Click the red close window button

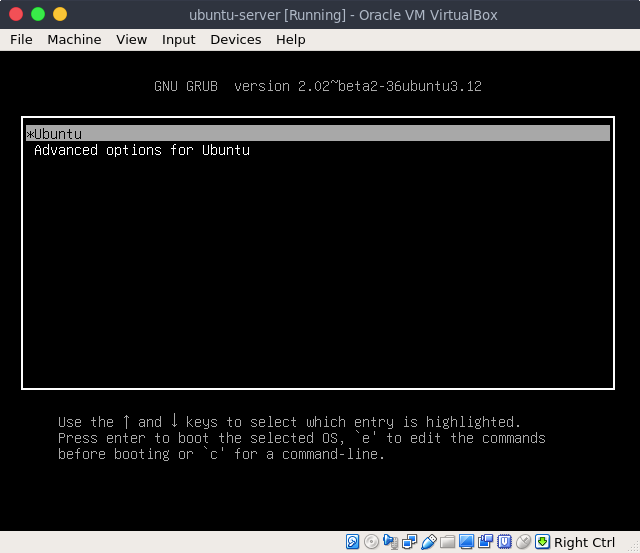point(16,14)
